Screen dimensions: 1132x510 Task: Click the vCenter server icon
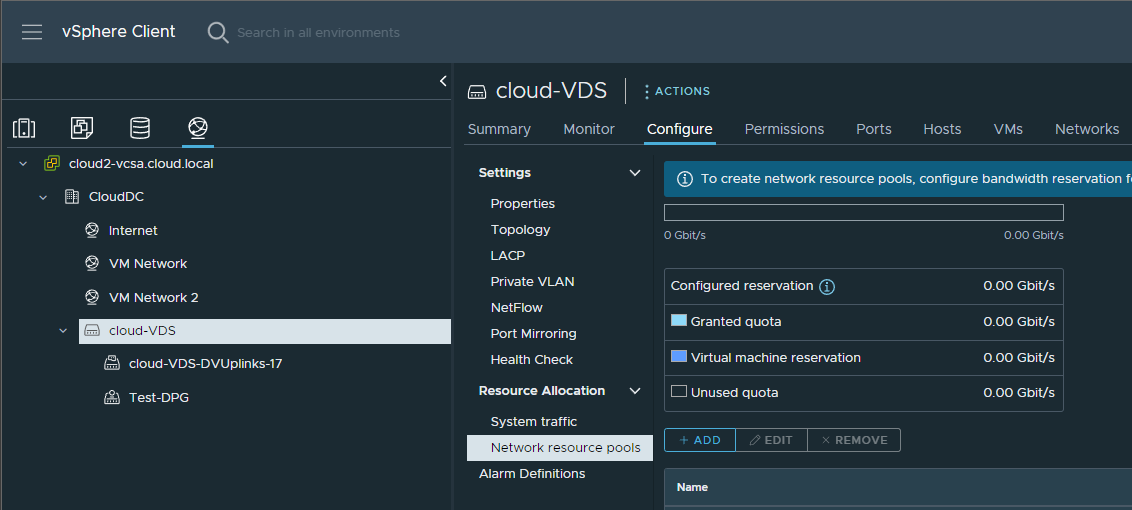point(51,163)
